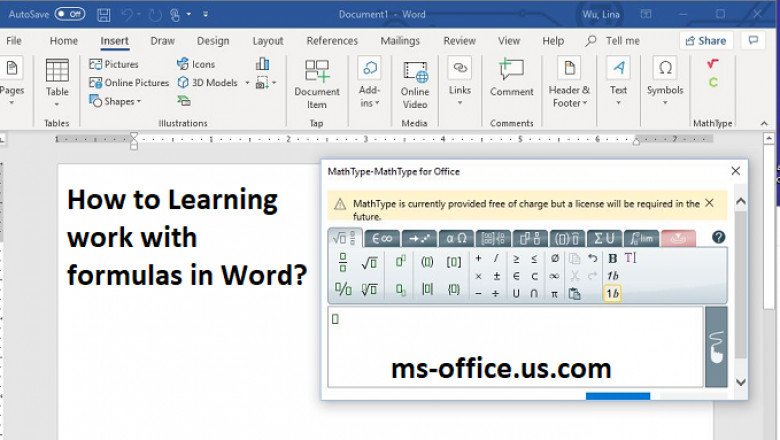Click inside MathType formula editing area
Viewport: 780px width, 440px height.
515,347
